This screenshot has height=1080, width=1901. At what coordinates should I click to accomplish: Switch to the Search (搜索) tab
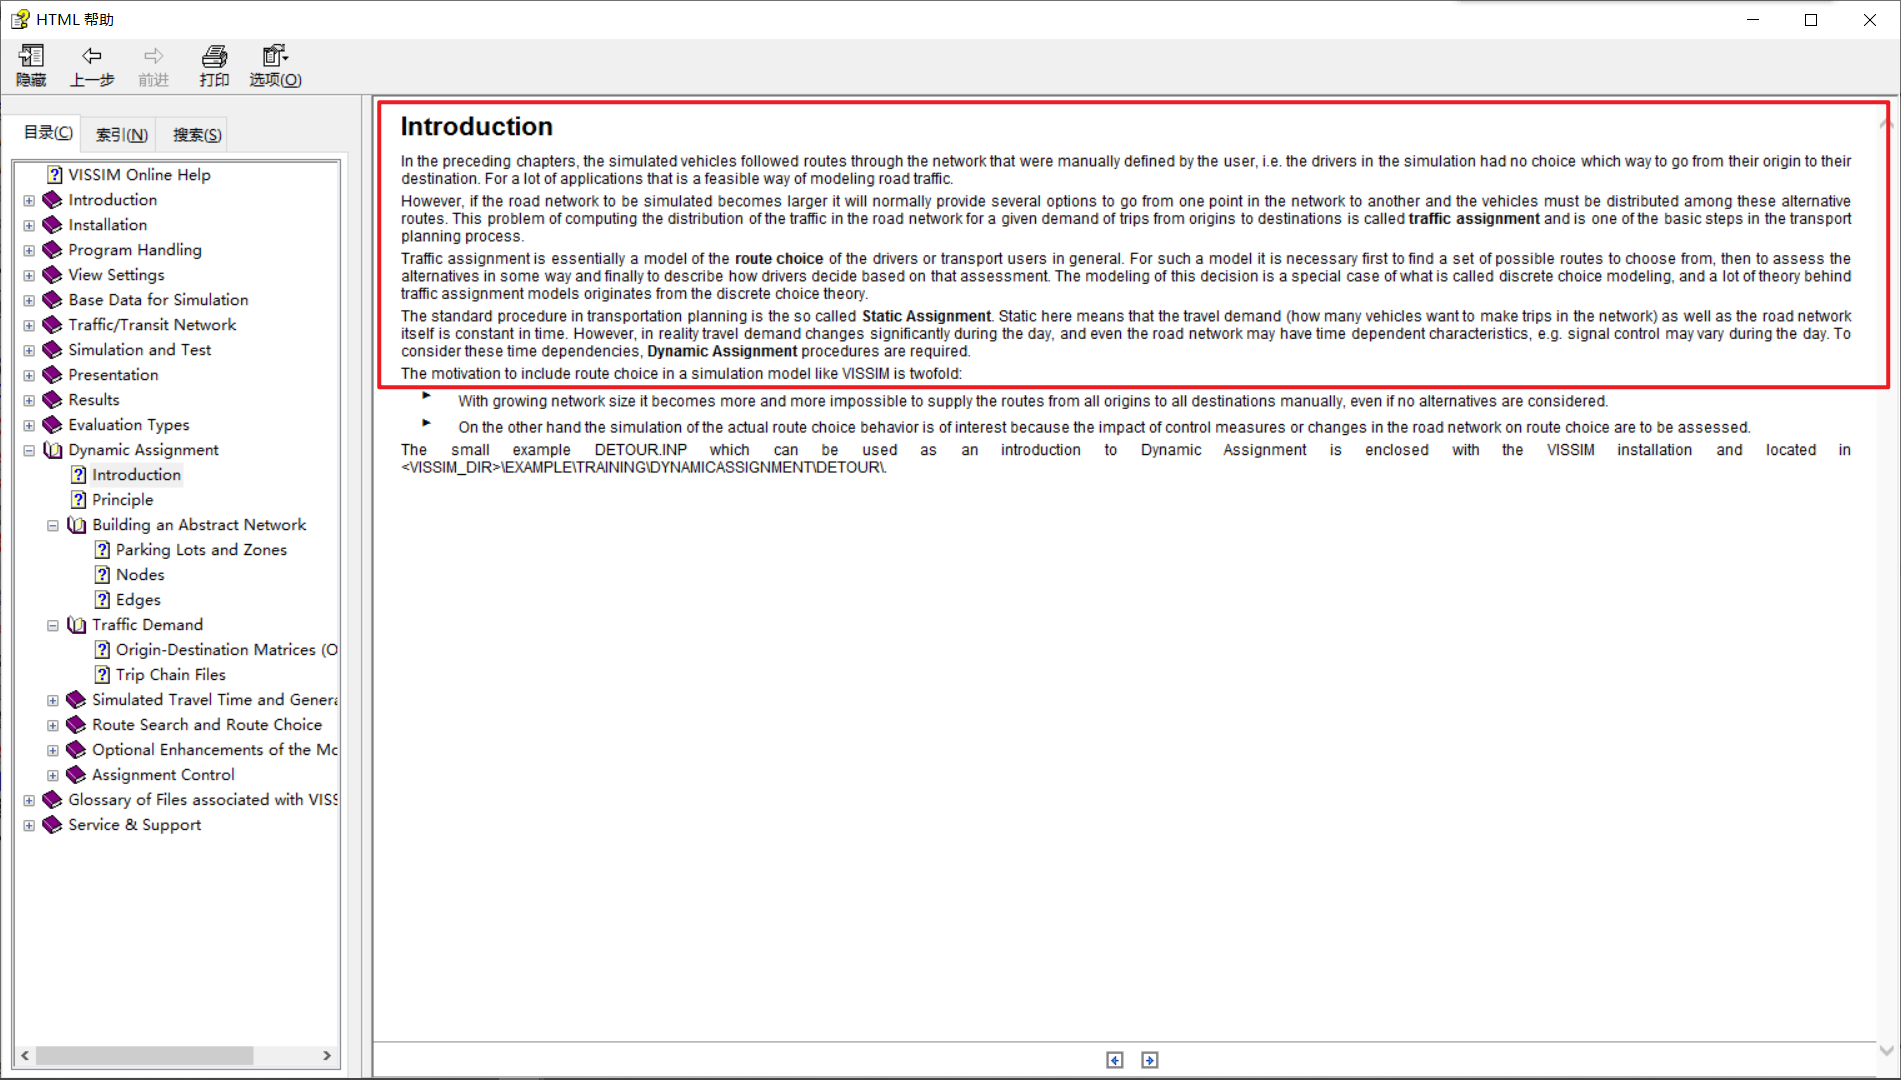pyautogui.click(x=197, y=135)
